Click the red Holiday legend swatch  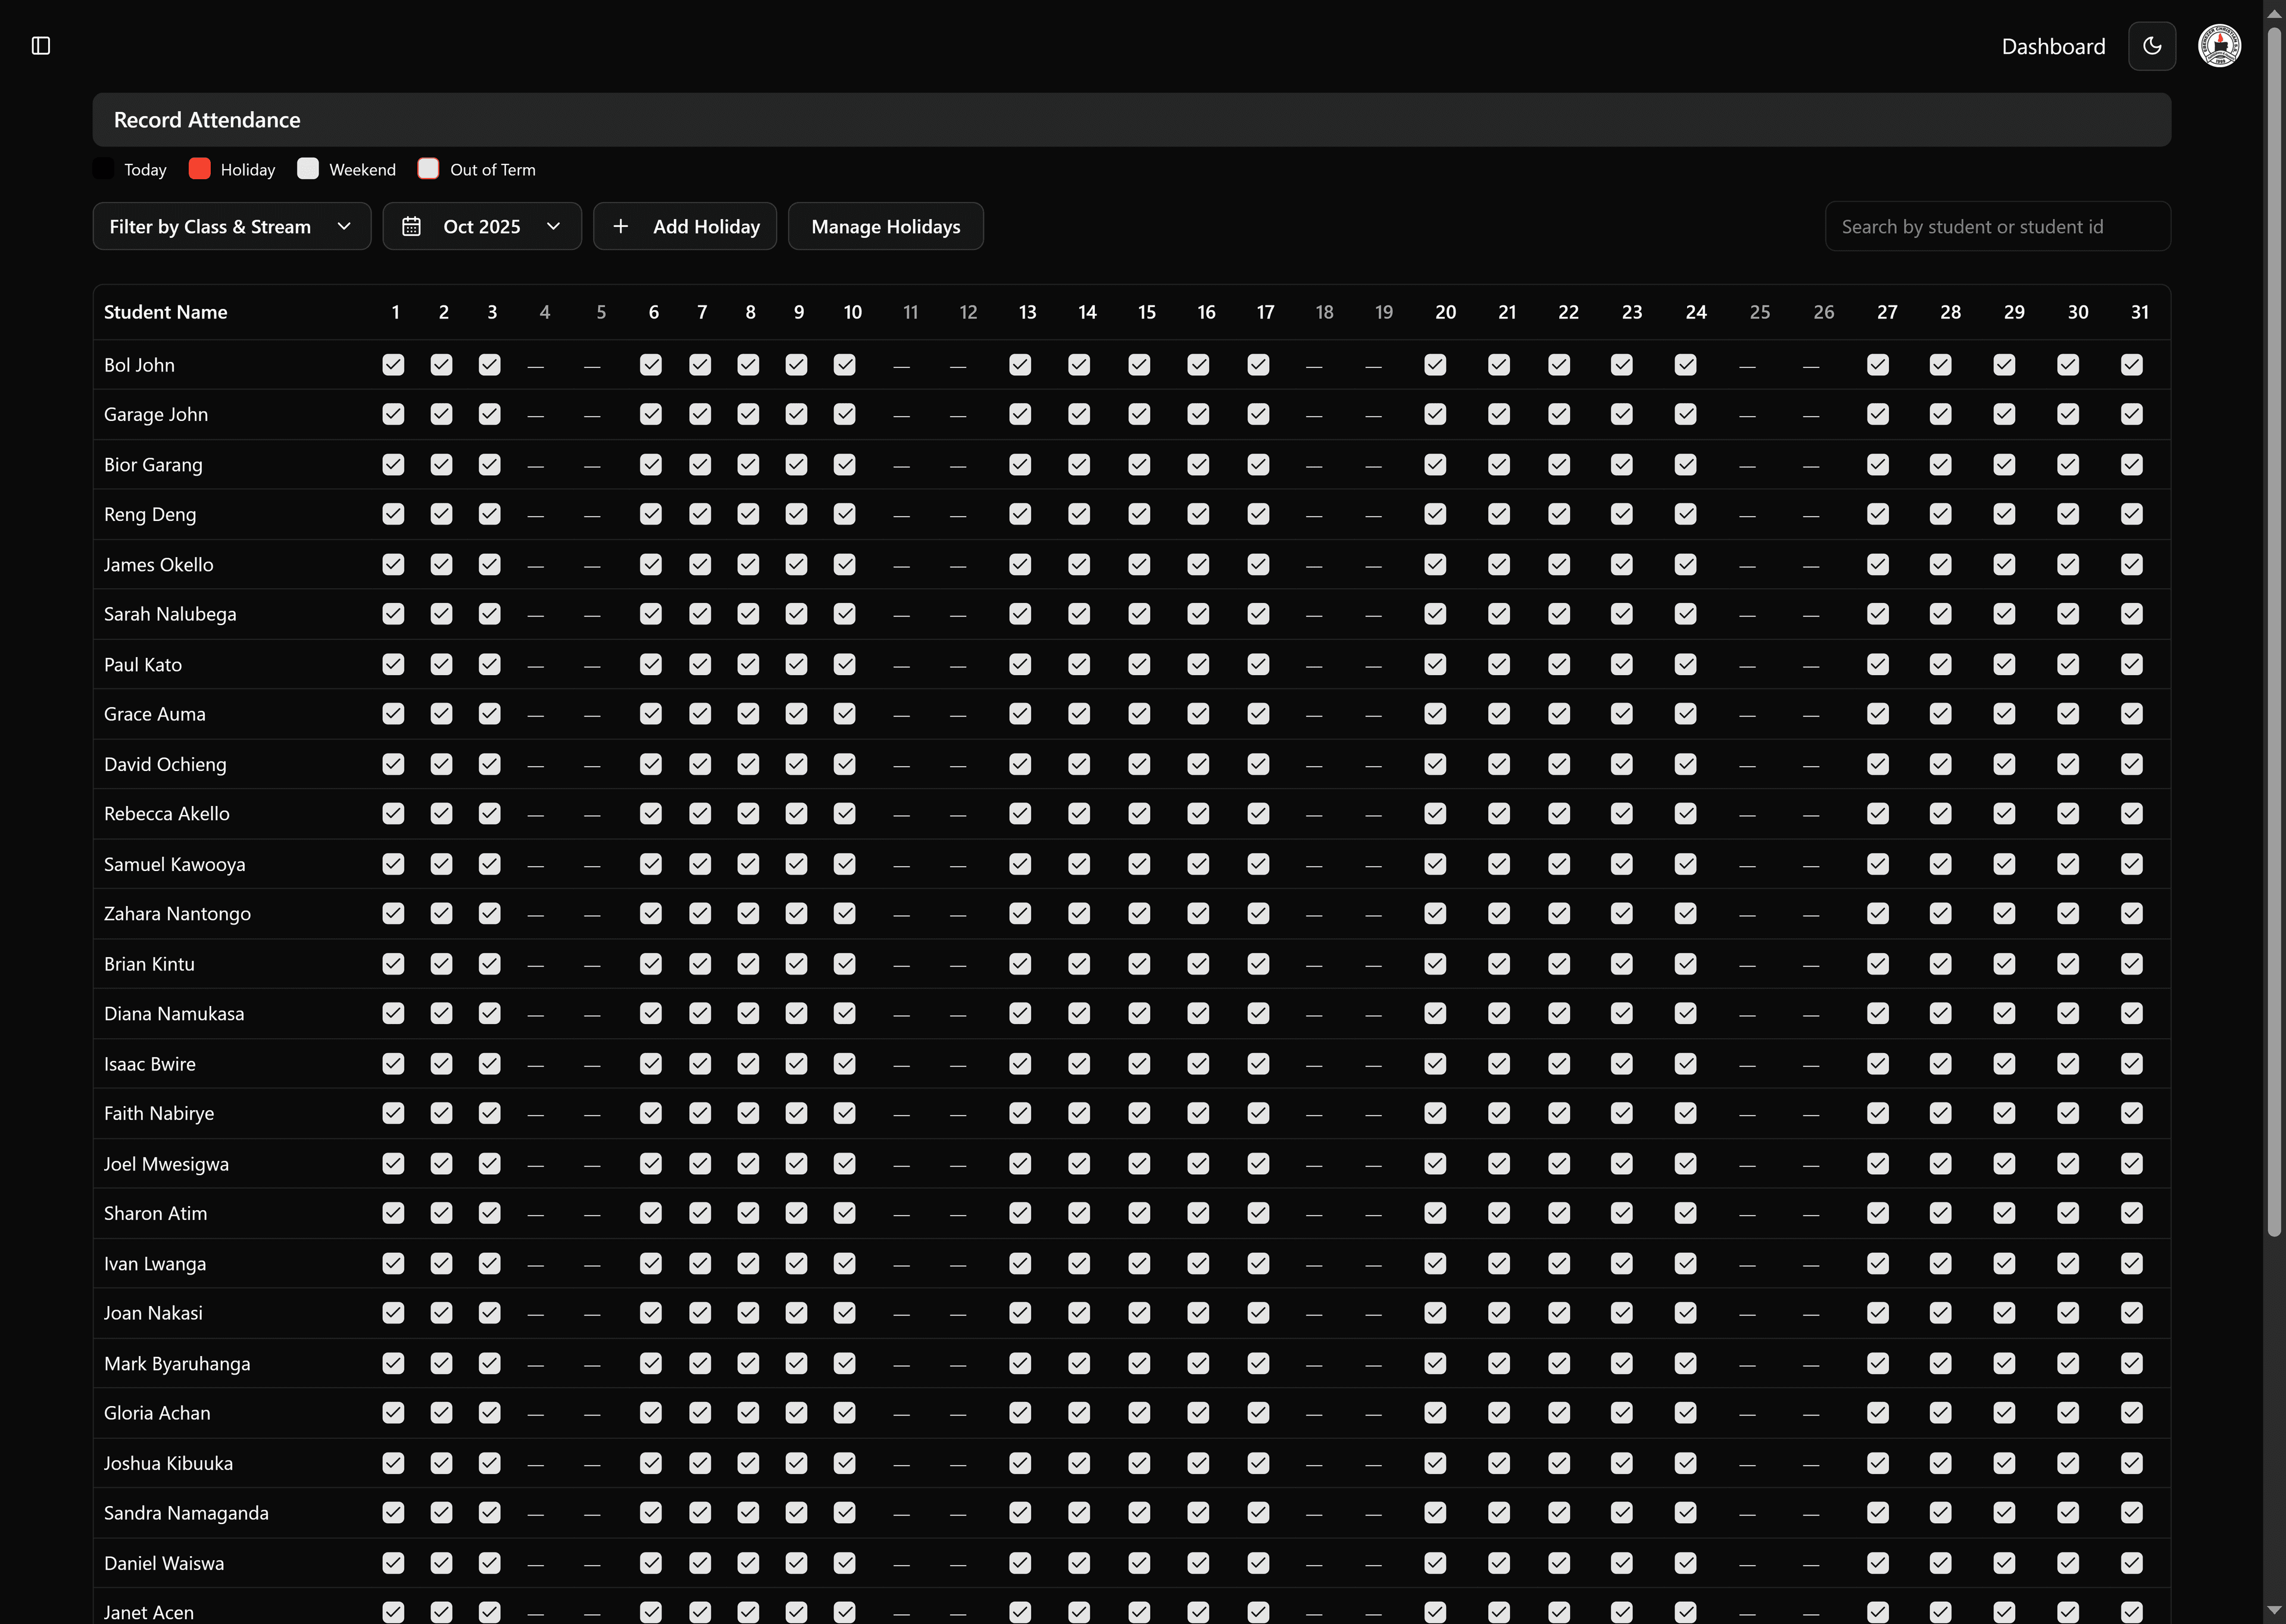point(200,169)
